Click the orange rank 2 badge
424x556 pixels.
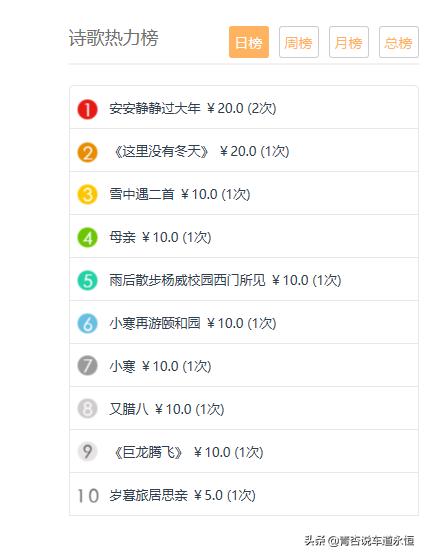tap(87, 152)
